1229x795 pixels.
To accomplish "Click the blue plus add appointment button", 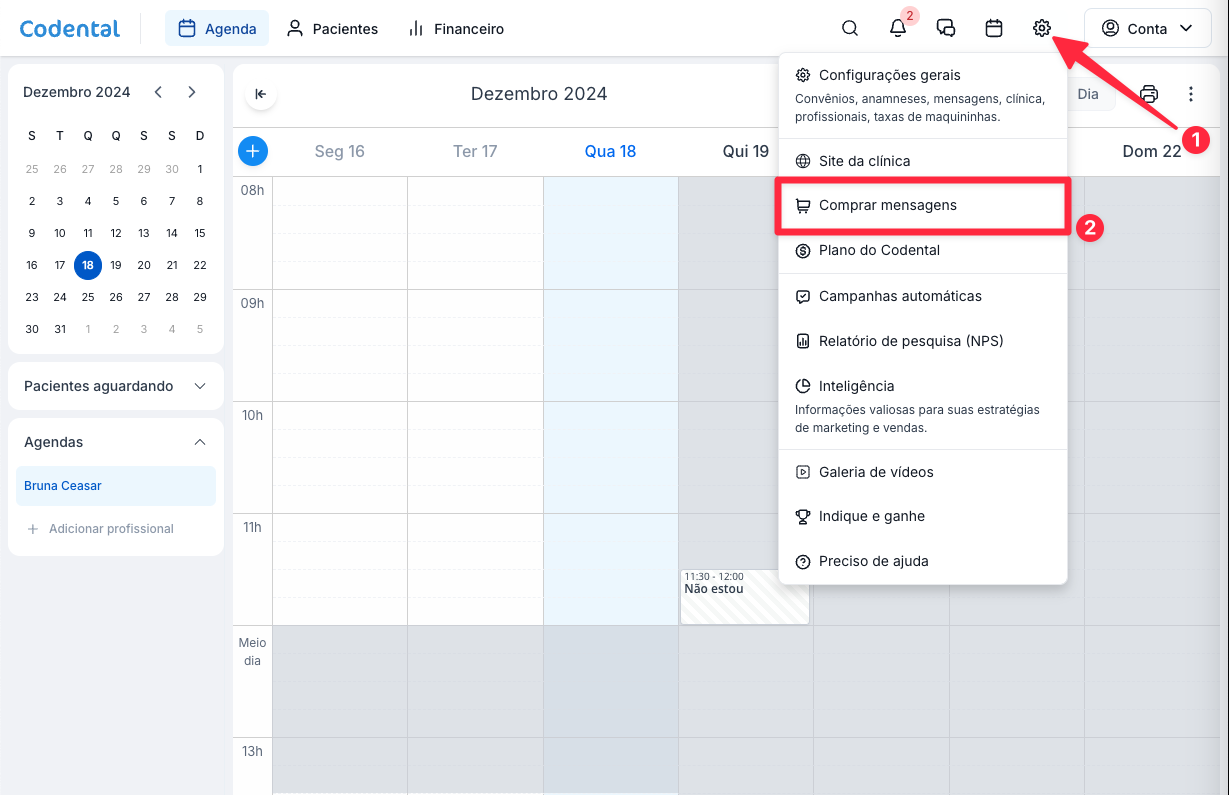I will [x=253, y=151].
